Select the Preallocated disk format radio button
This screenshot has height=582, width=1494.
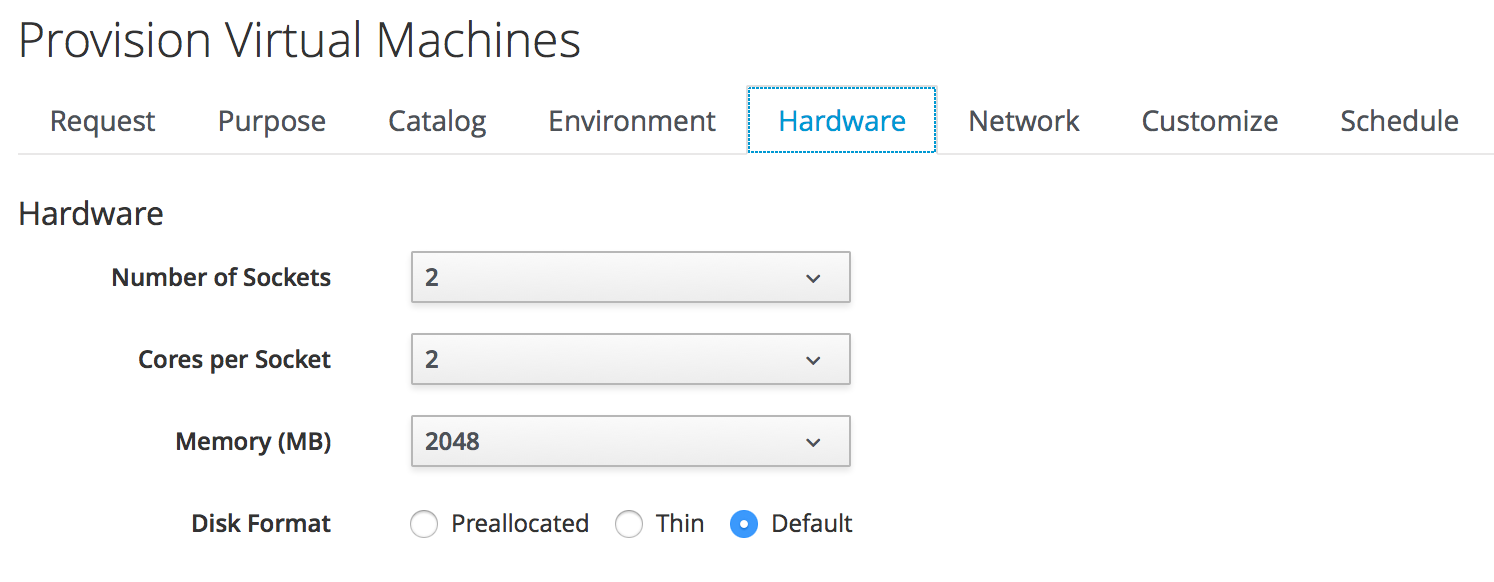(424, 524)
